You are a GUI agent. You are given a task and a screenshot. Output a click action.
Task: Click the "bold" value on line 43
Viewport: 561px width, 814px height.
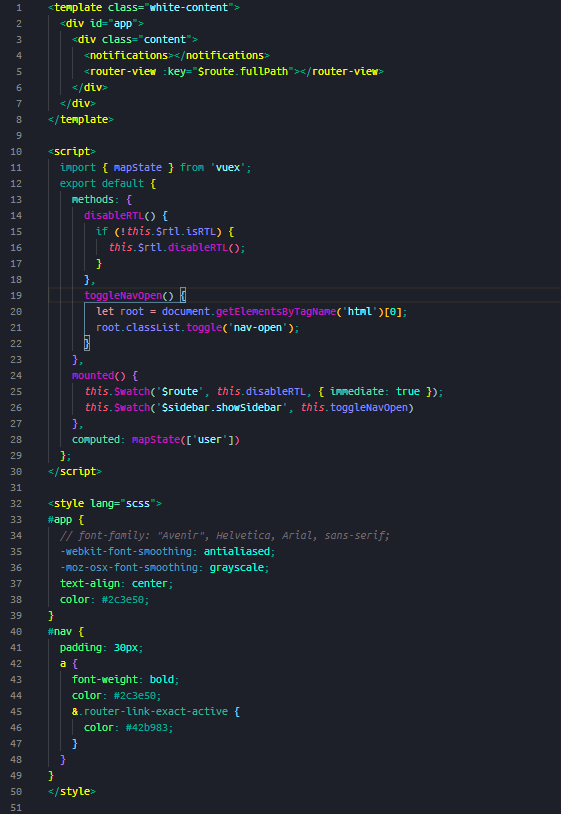[x=162, y=680]
